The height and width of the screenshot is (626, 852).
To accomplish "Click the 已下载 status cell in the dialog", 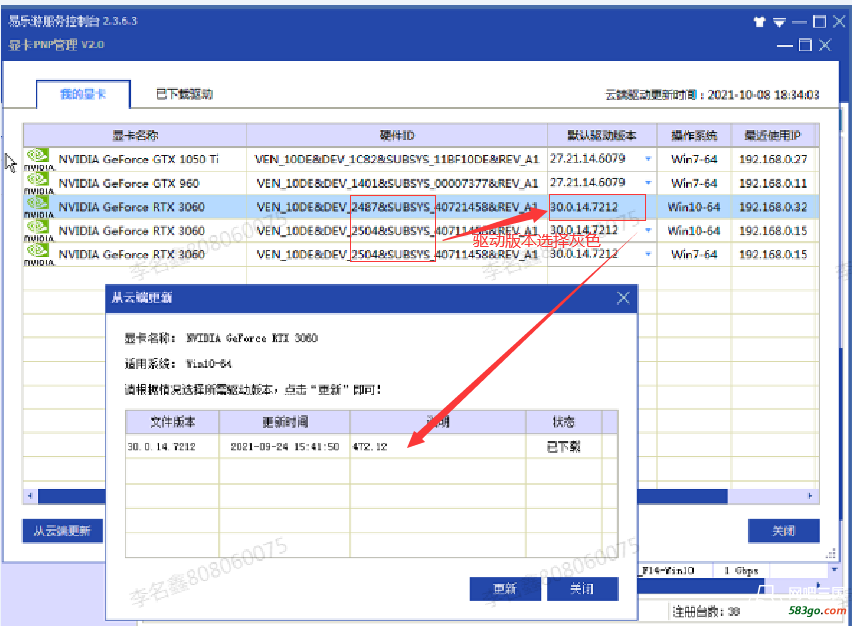I will (x=563, y=447).
